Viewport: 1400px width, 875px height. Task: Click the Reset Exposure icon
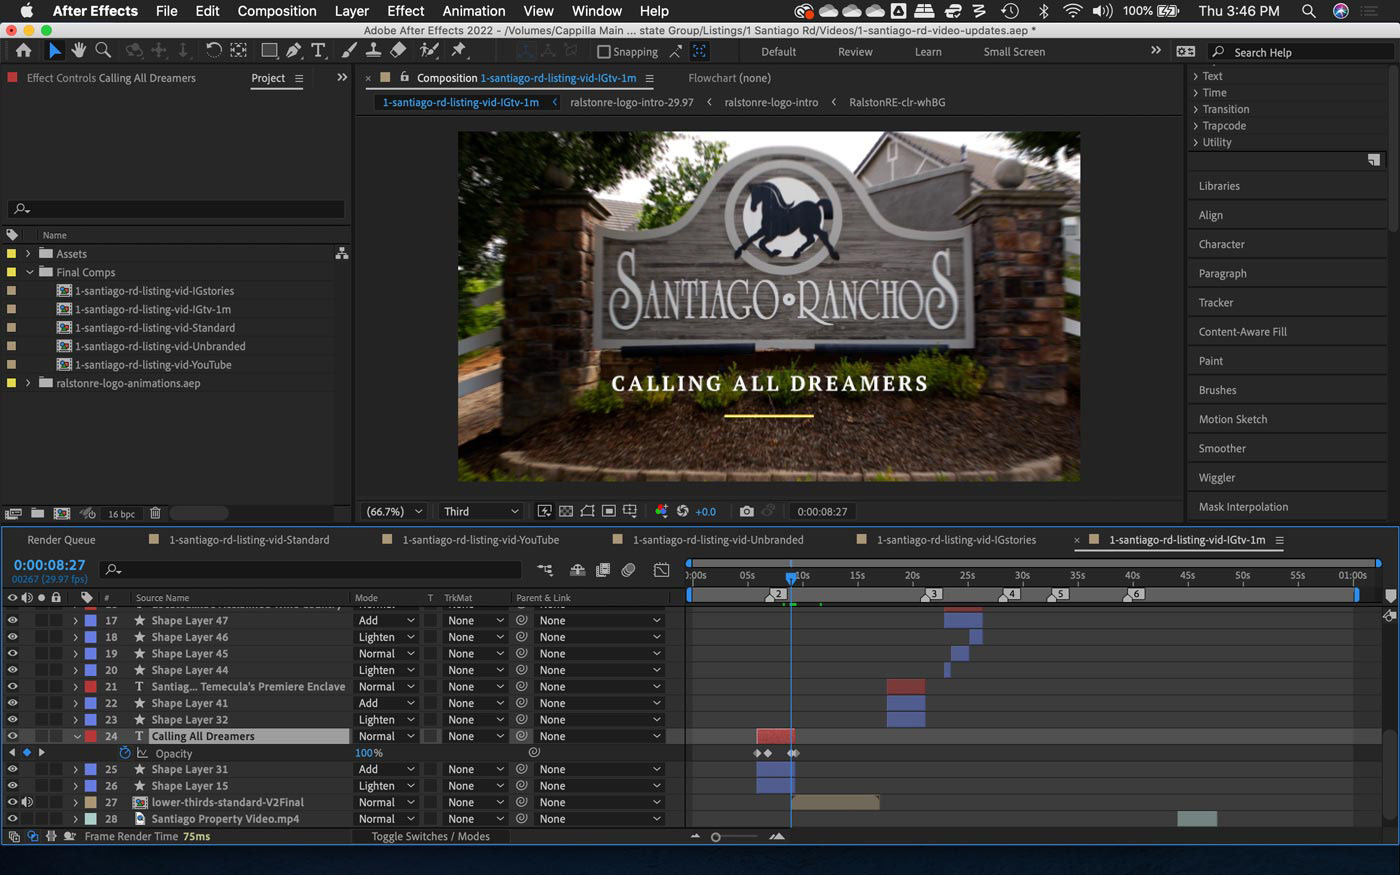point(683,511)
